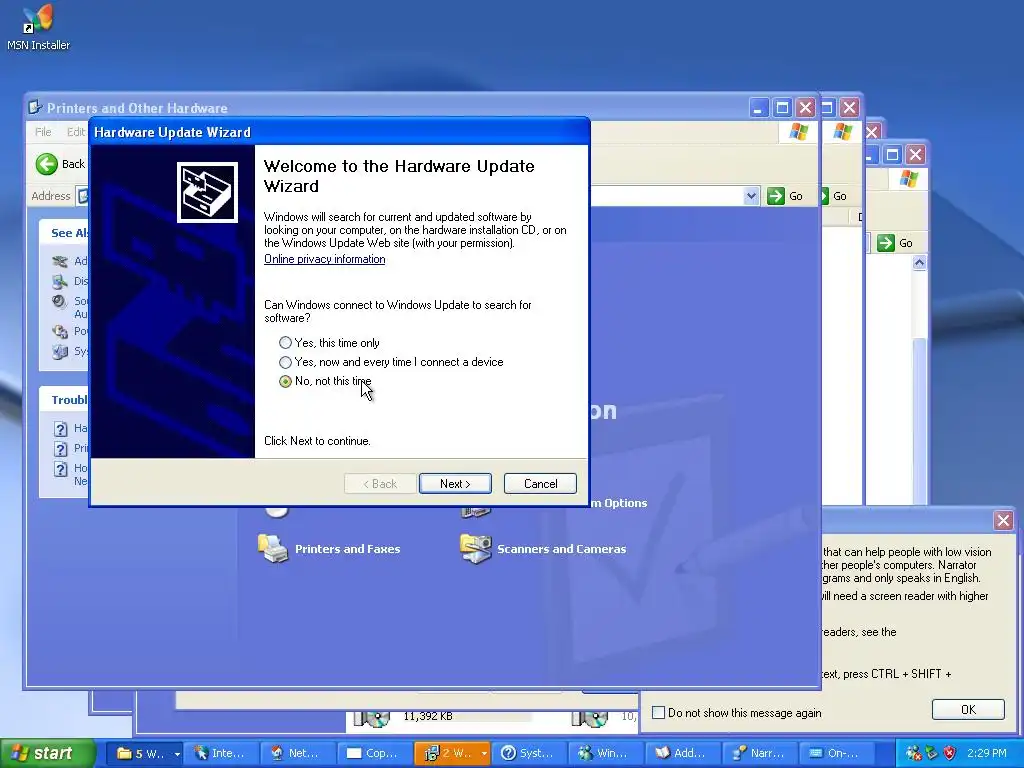
Task: Expand the 5 Windows Explorer taskbar group
Action: pyautogui.click(x=176, y=754)
